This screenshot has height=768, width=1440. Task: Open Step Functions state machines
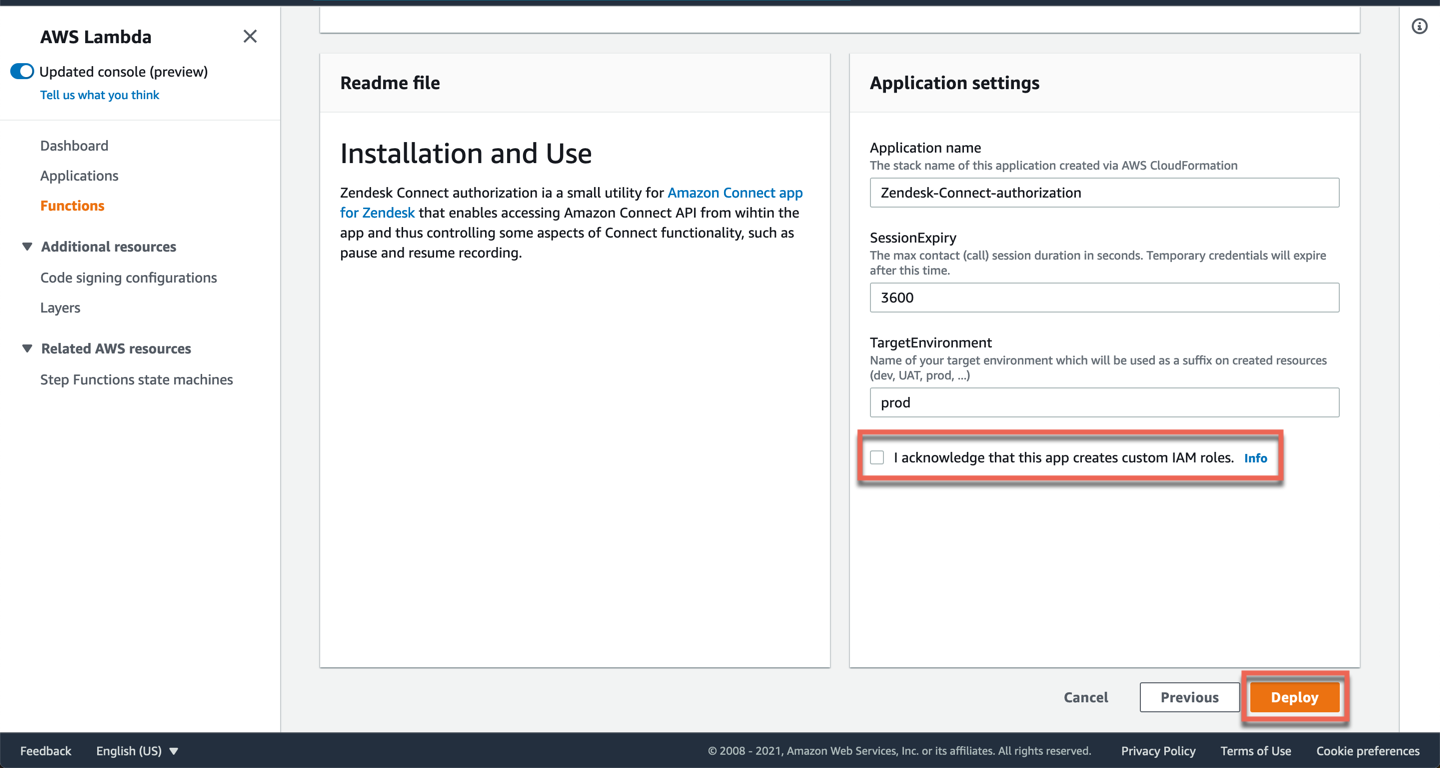click(136, 380)
